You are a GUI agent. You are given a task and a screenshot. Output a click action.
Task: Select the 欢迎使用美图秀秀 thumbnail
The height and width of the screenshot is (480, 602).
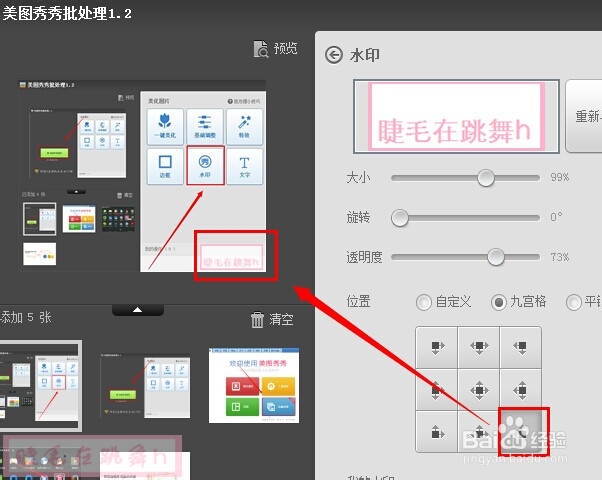coord(254,386)
